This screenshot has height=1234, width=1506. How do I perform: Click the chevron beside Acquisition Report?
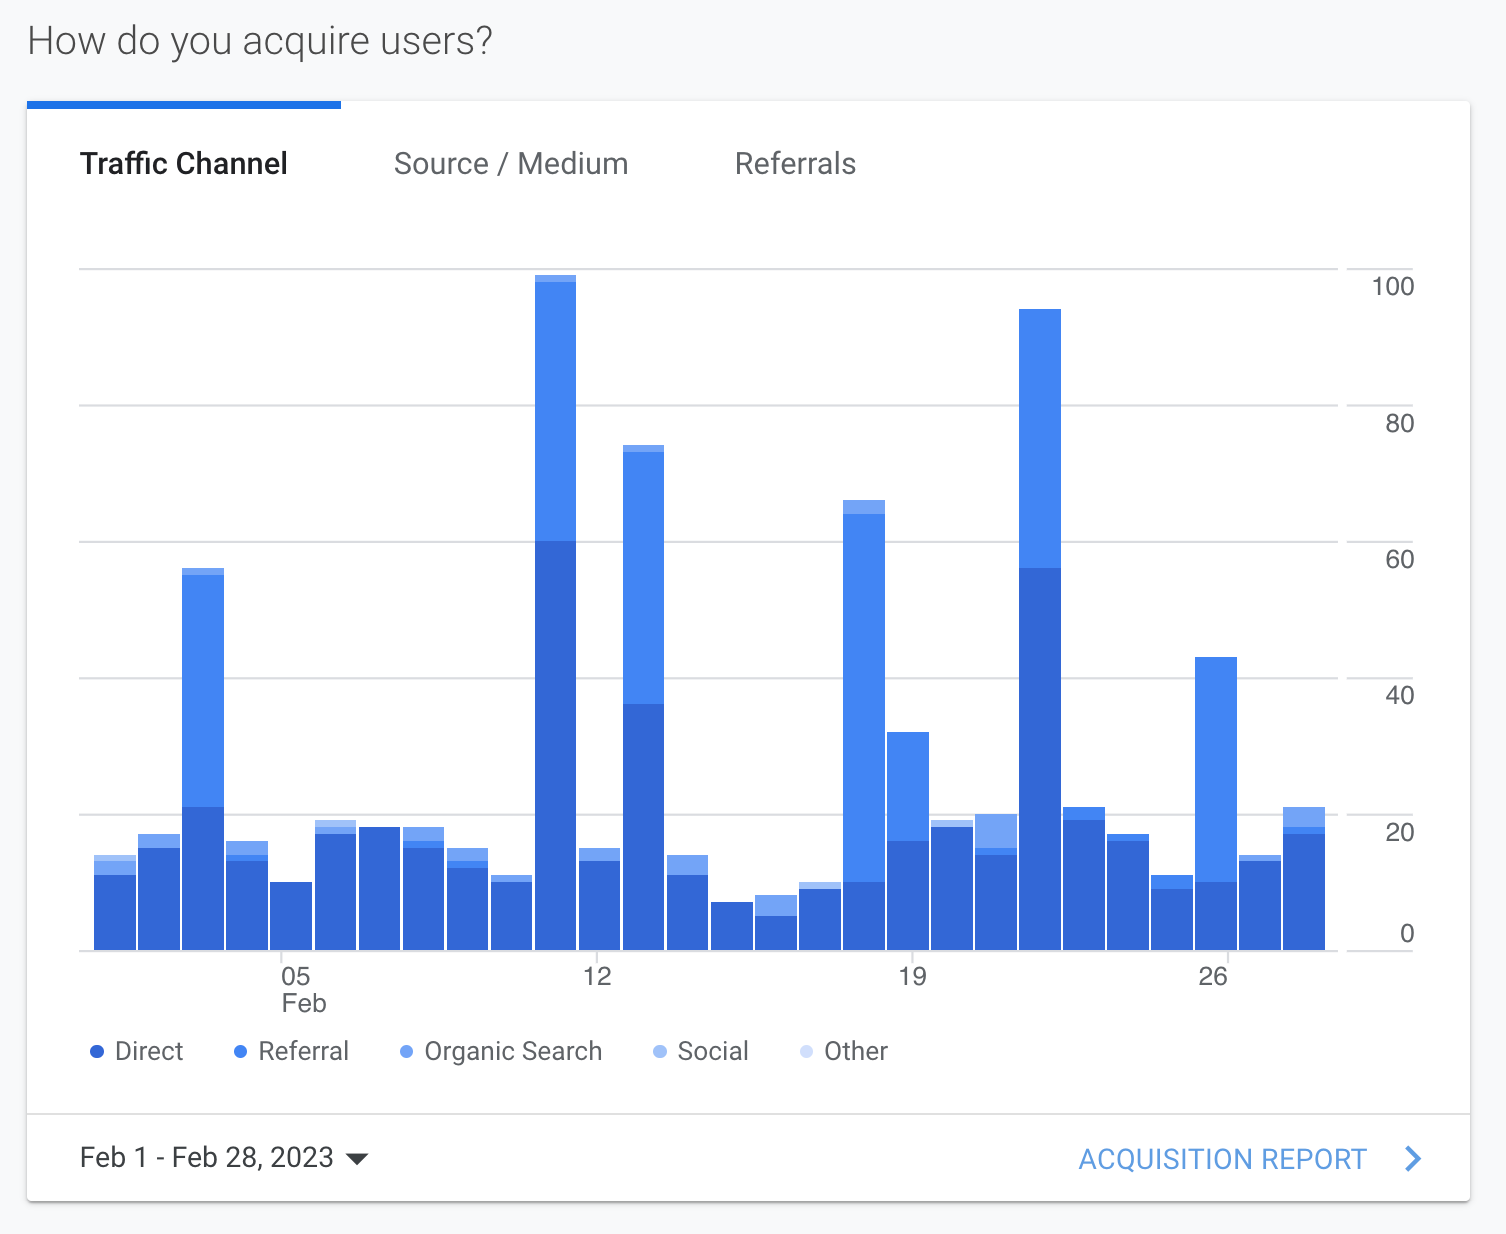click(x=1413, y=1159)
